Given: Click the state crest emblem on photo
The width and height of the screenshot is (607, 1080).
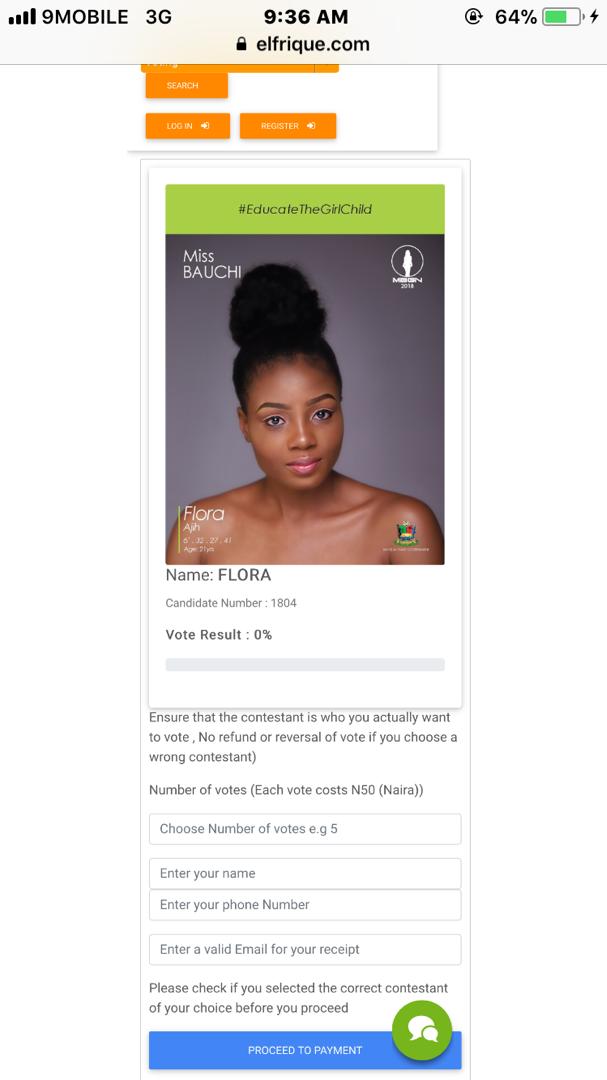Looking at the screenshot, I should (407, 534).
